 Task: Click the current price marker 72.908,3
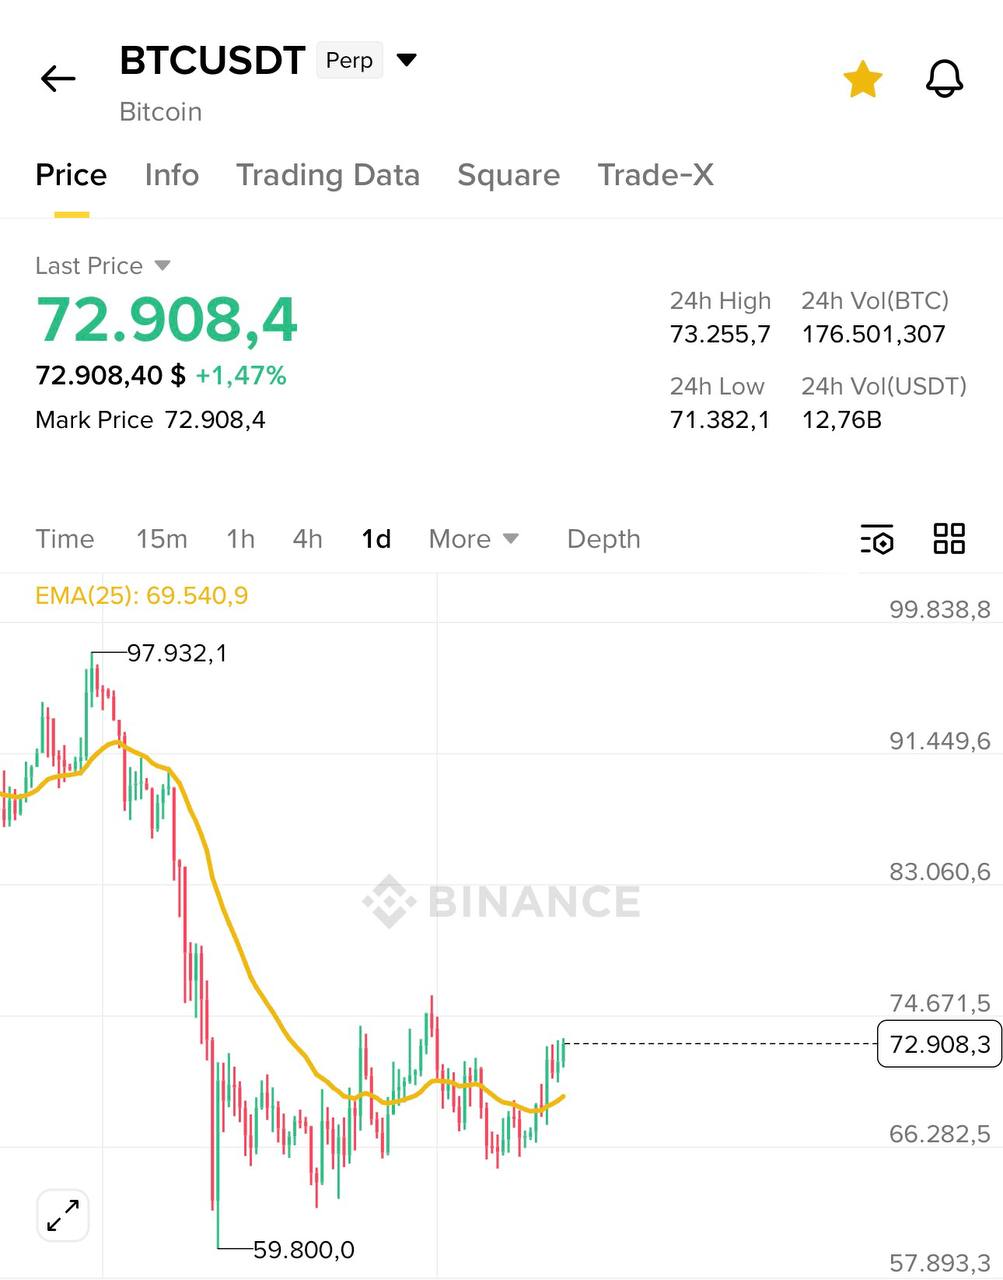click(x=939, y=1044)
